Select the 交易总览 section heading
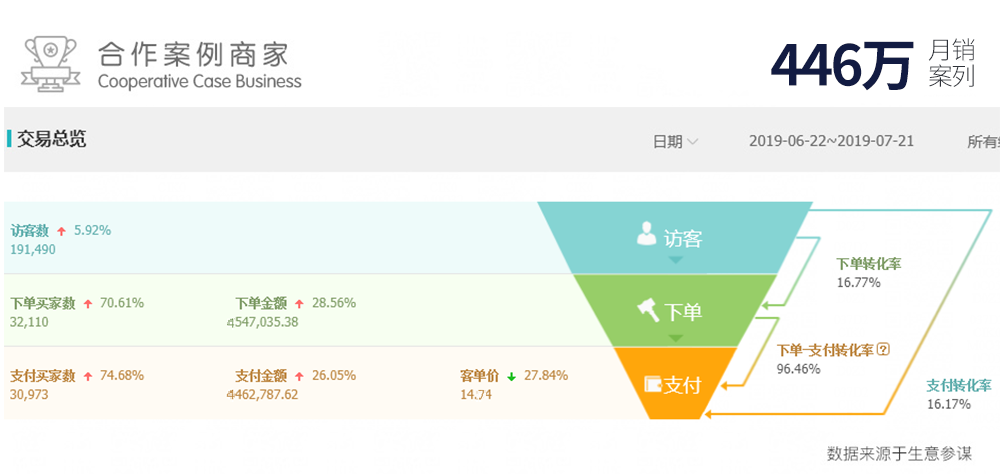This screenshot has height=474, width=1005. coord(51,139)
